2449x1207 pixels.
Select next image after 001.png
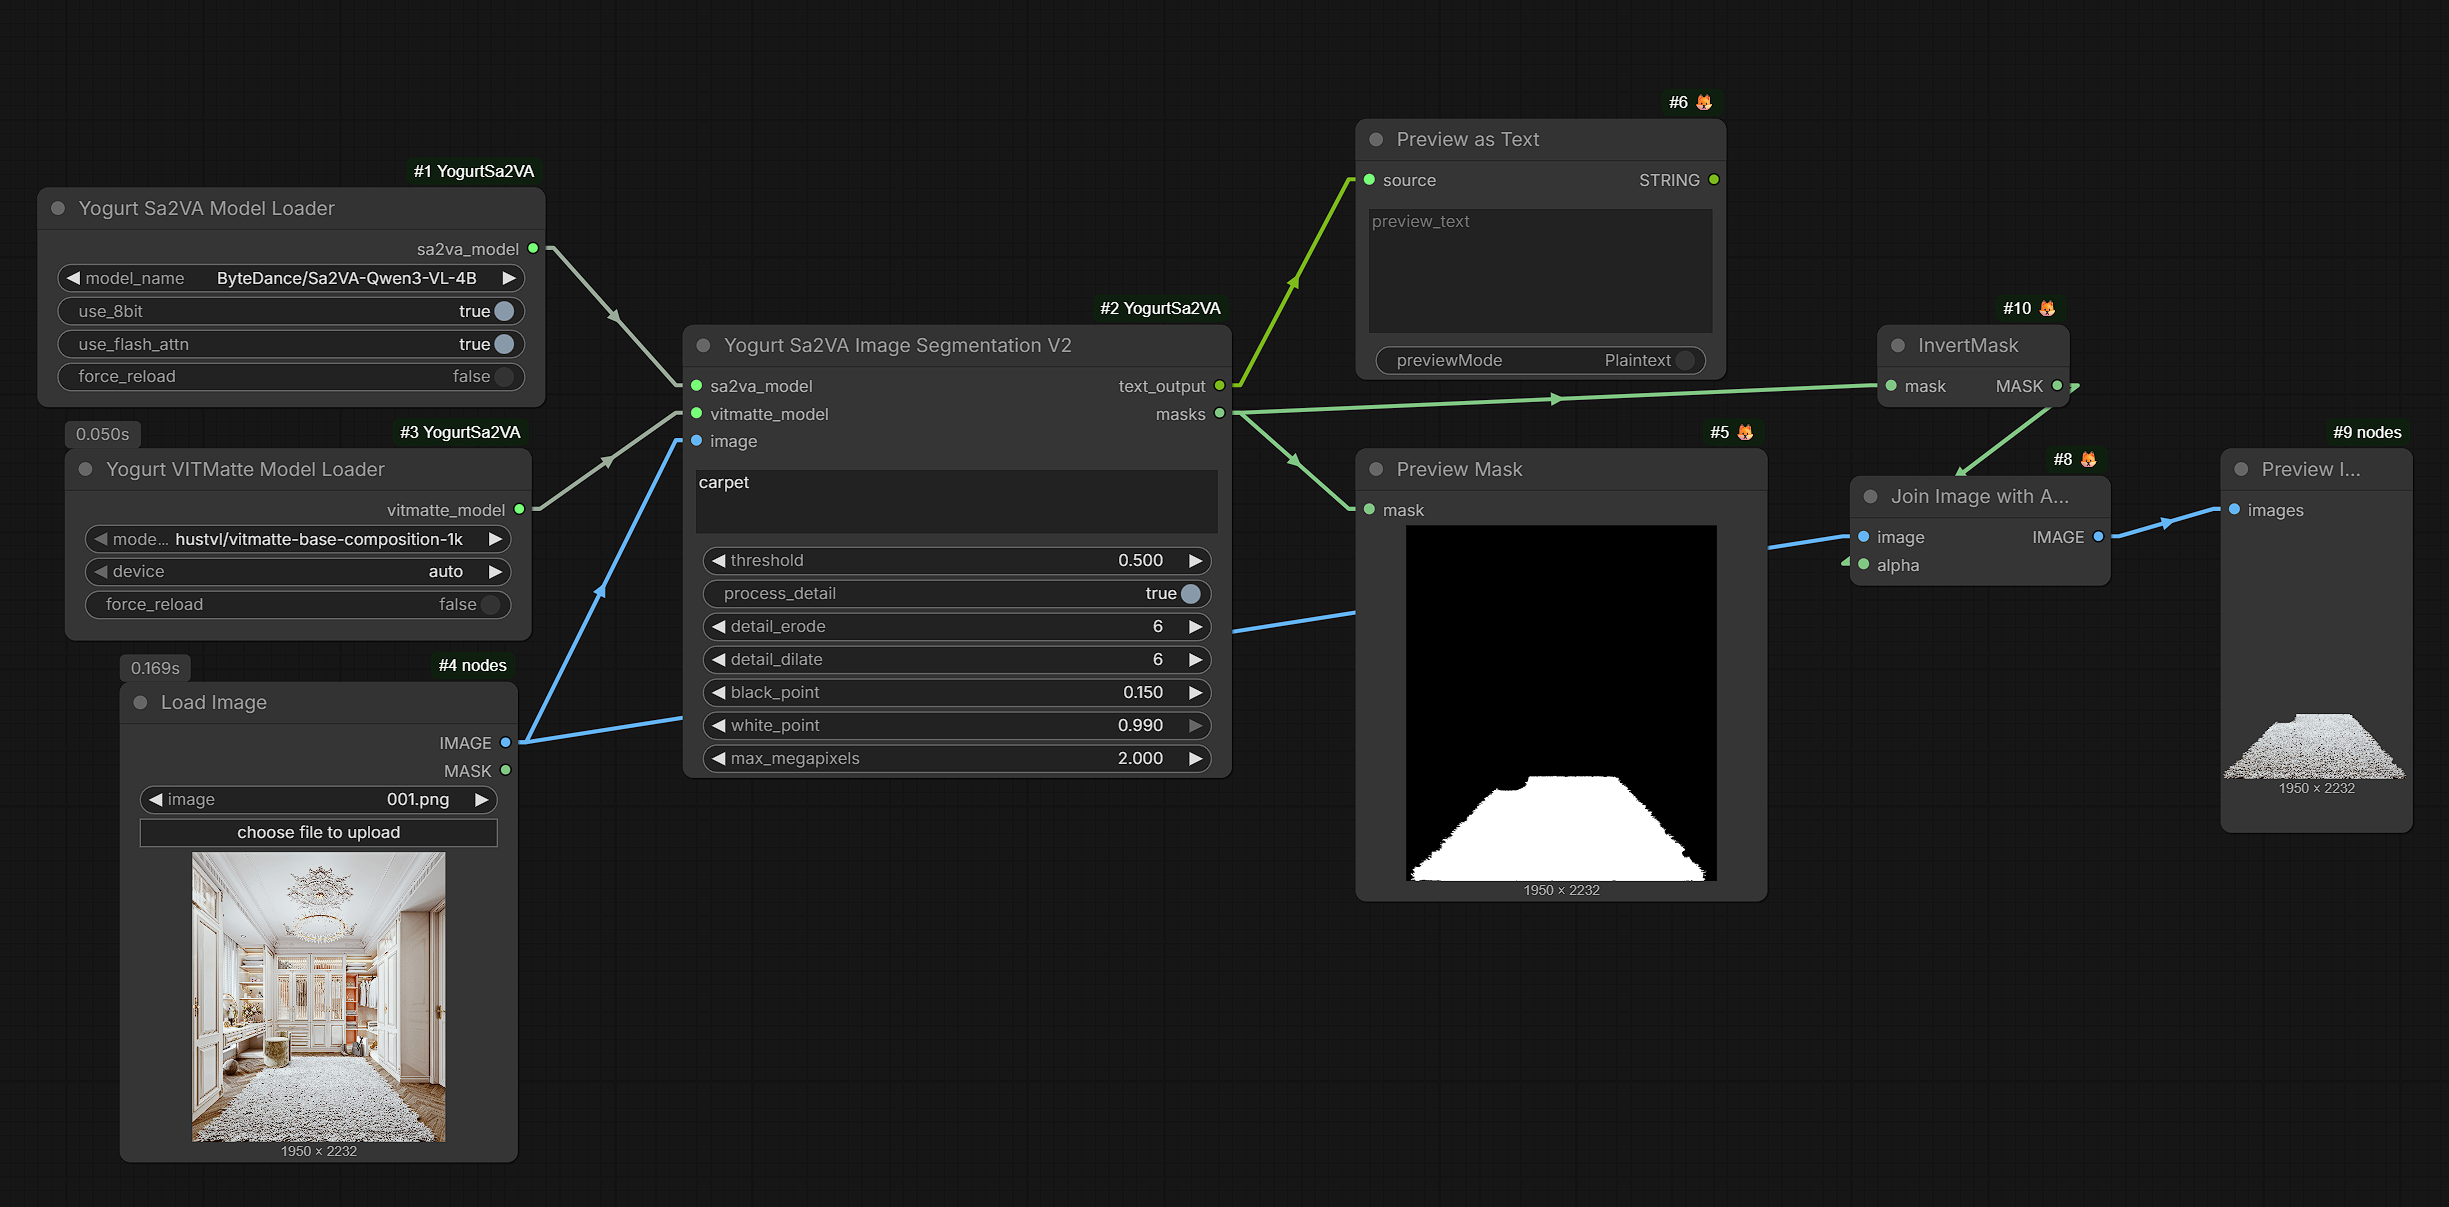pos(482,799)
